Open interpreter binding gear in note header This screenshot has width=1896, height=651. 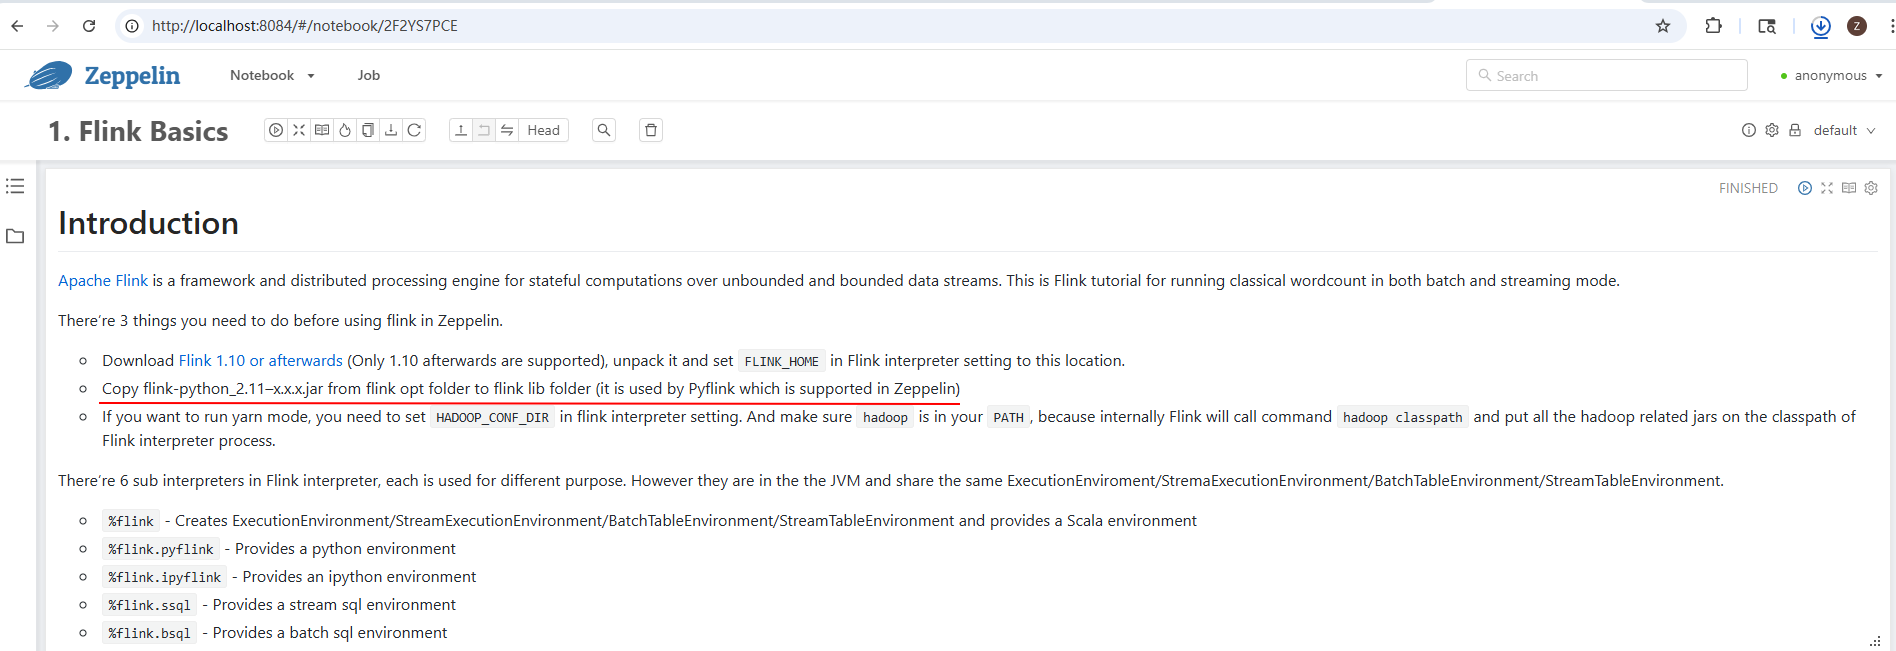(1772, 130)
